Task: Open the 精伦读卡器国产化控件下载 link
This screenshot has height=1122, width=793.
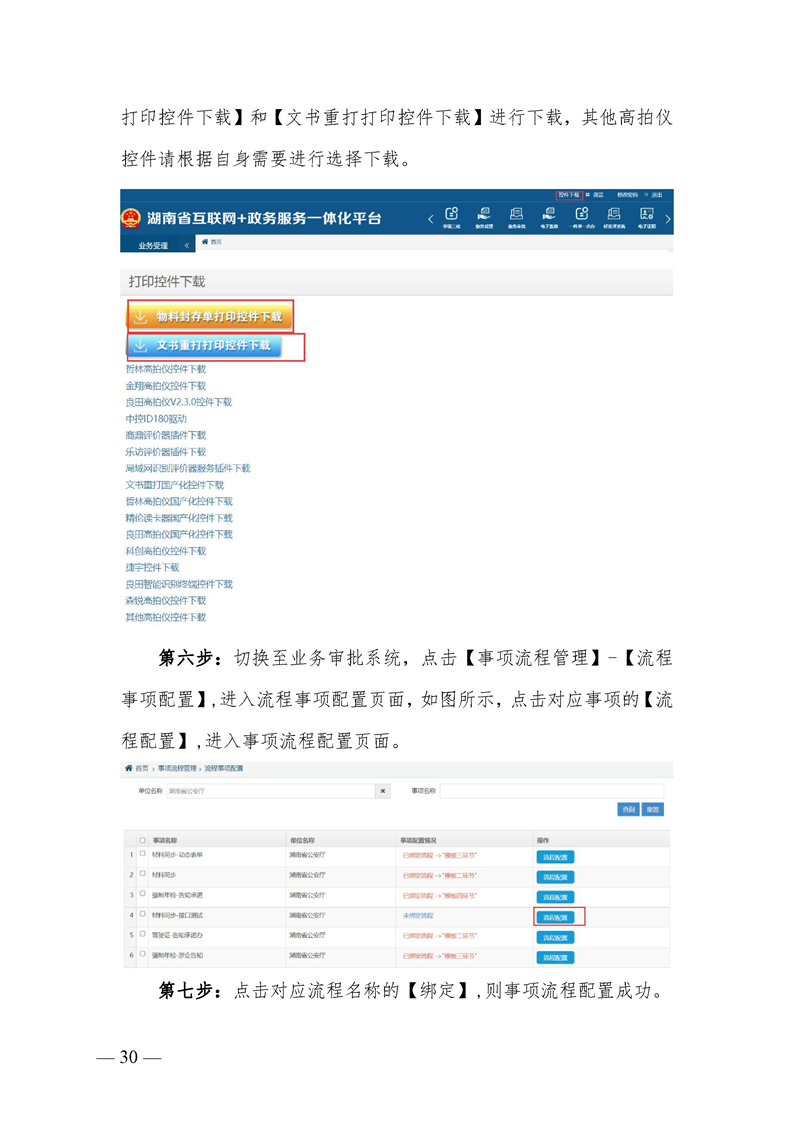Action: point(179,517)
